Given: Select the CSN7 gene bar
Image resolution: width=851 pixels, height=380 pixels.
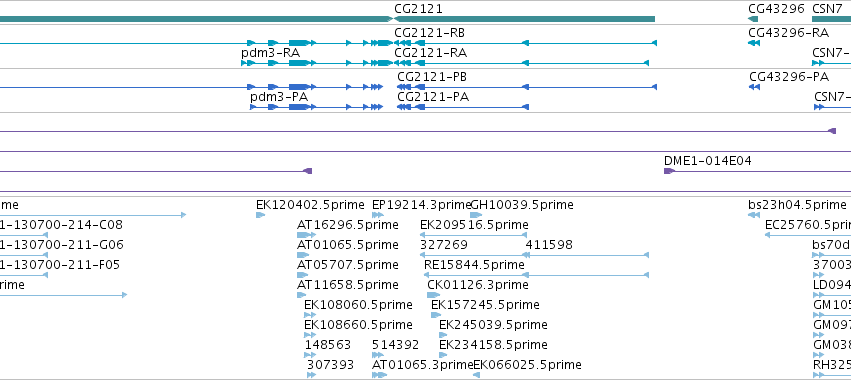Looking at the screenshot, I should tap(831, 19).
